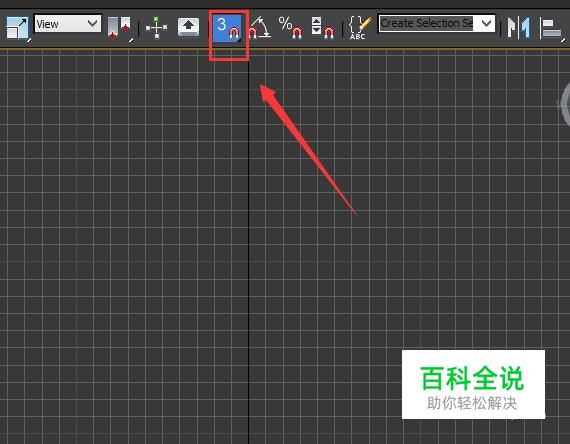Screen dimensions: 570x444
Task: Enable the Percent Snap toggle
Action: [290, 28]
